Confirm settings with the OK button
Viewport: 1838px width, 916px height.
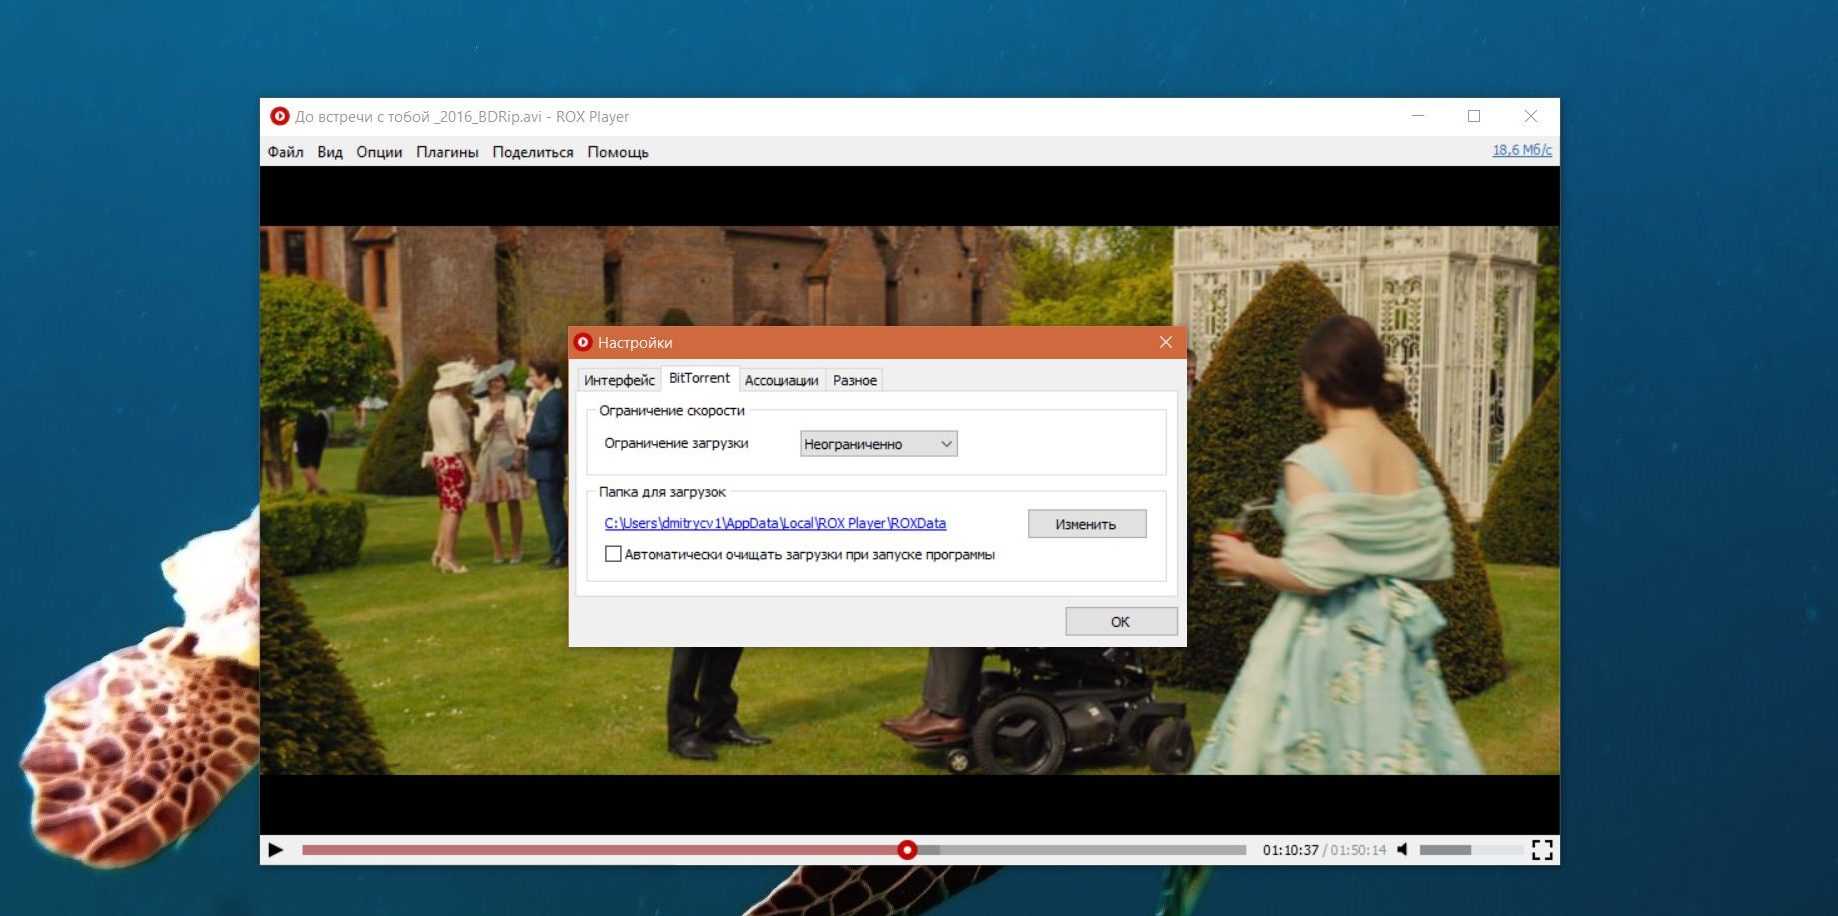pos(1120,621)
